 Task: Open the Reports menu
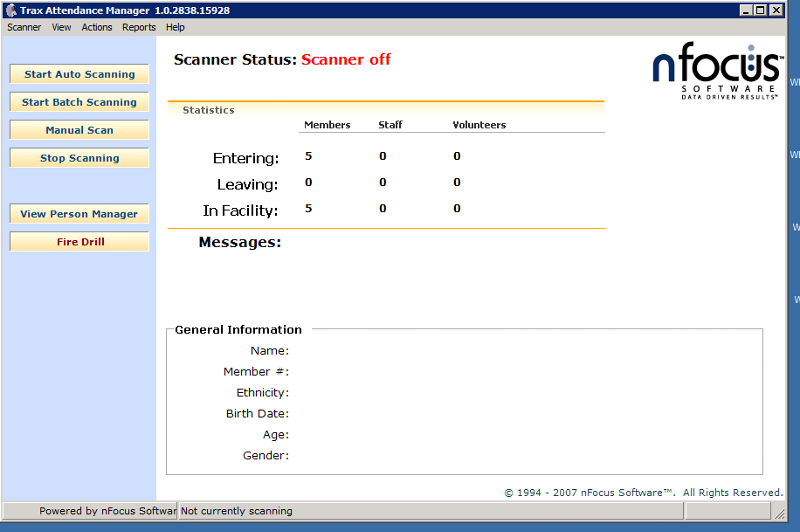click(139, 28)
